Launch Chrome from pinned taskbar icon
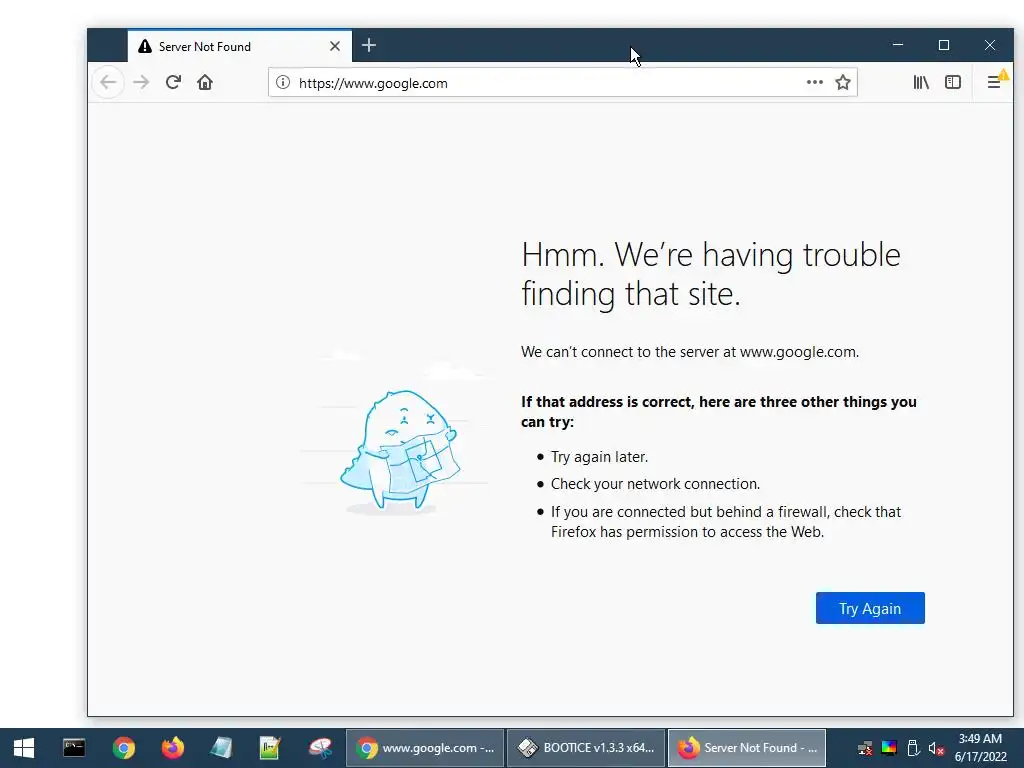Image resolution: width=1024 pixels, height=768 pixels. point(123,748)
